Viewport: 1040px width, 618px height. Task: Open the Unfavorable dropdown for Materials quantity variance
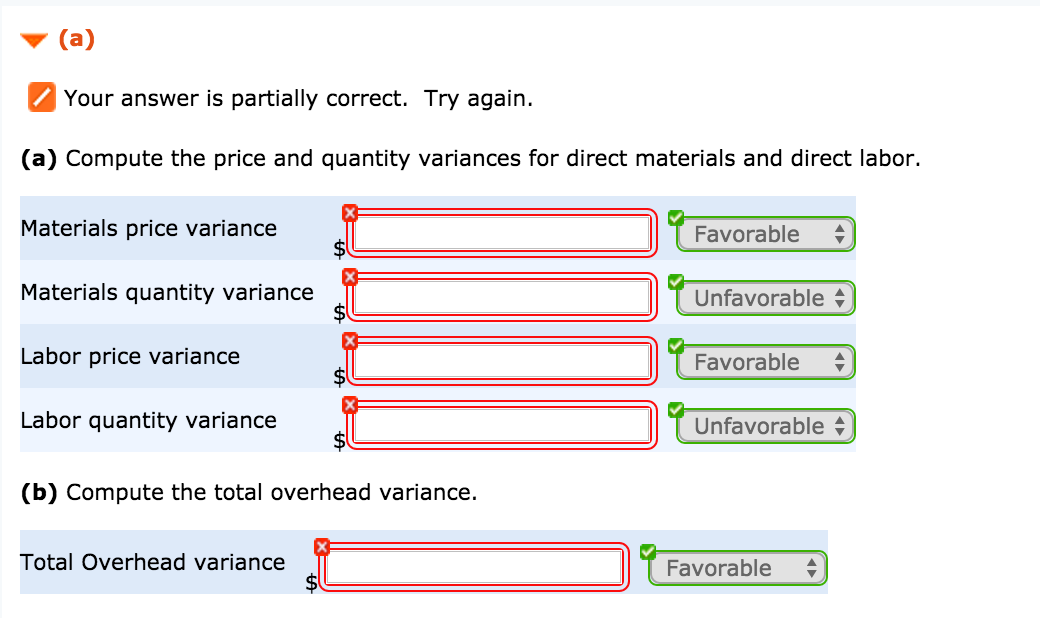tap(765, 298)
